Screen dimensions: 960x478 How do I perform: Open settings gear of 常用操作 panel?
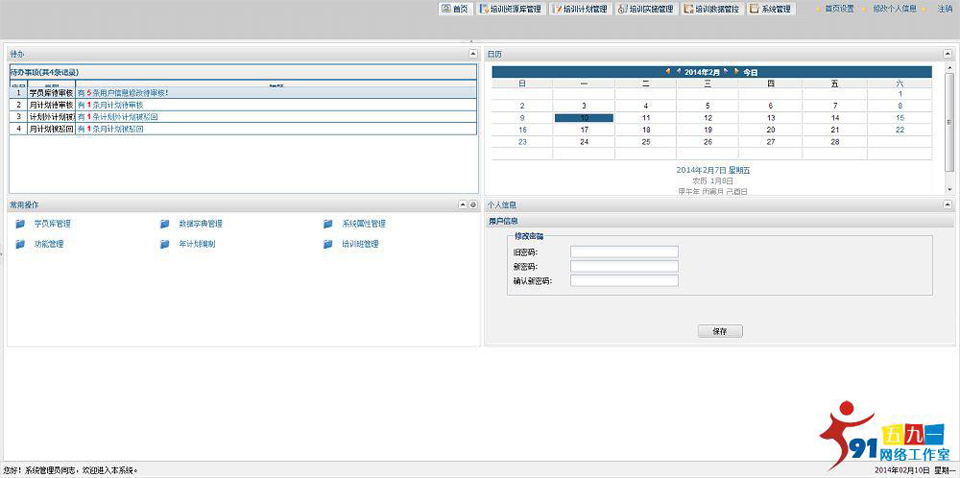[x=473, y=205]
